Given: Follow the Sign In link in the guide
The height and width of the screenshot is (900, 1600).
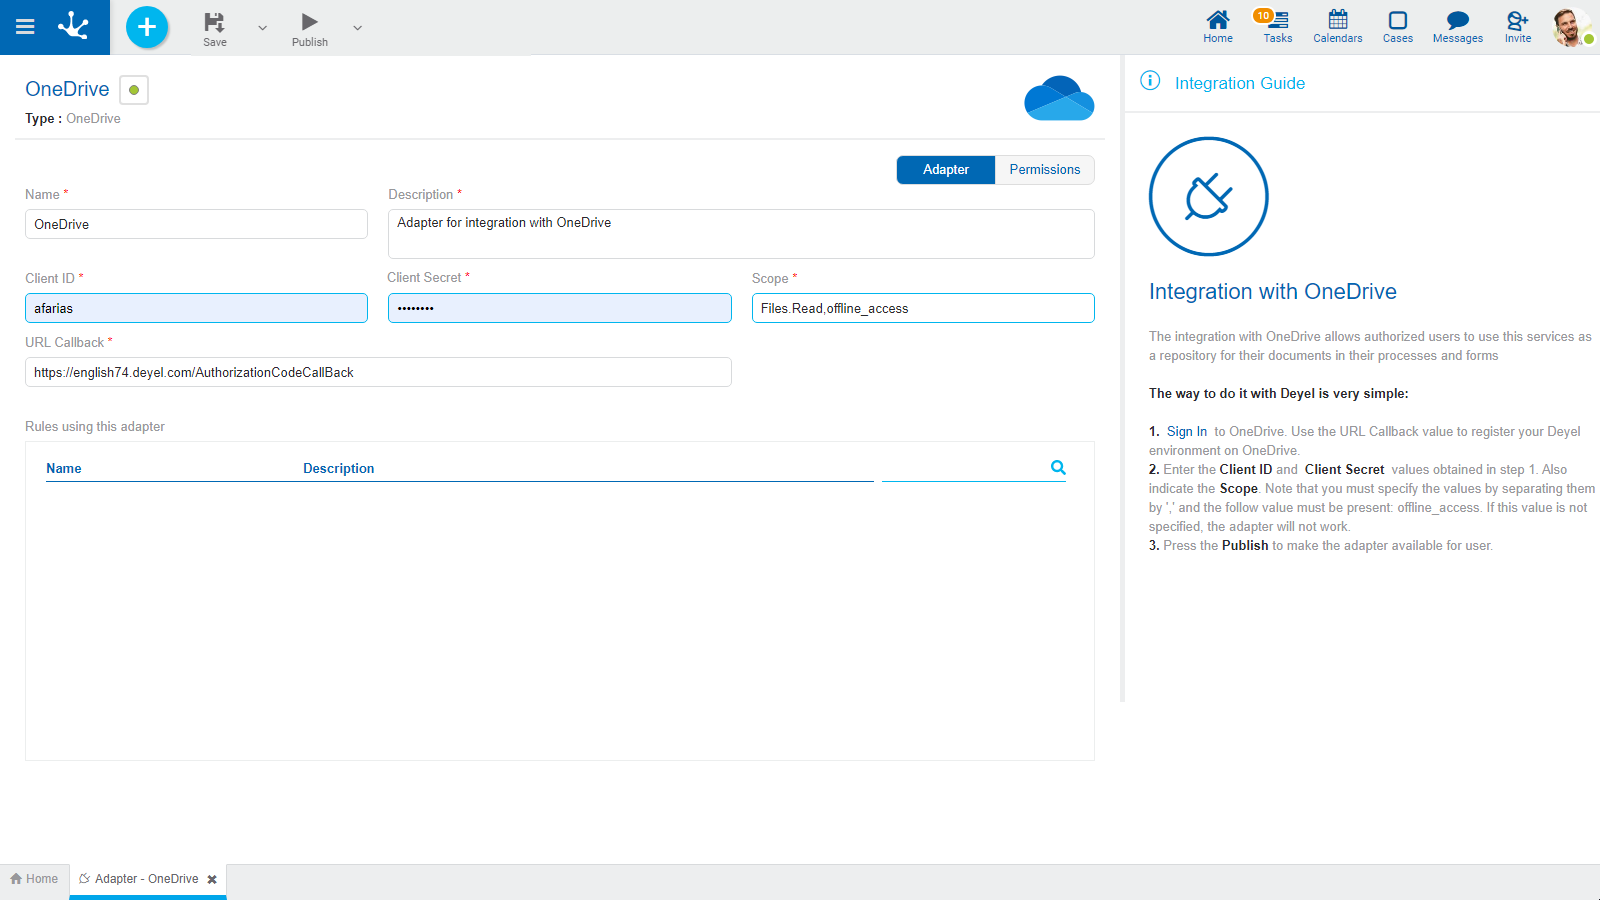Looking at the screenshot, I should [1186, 432].
